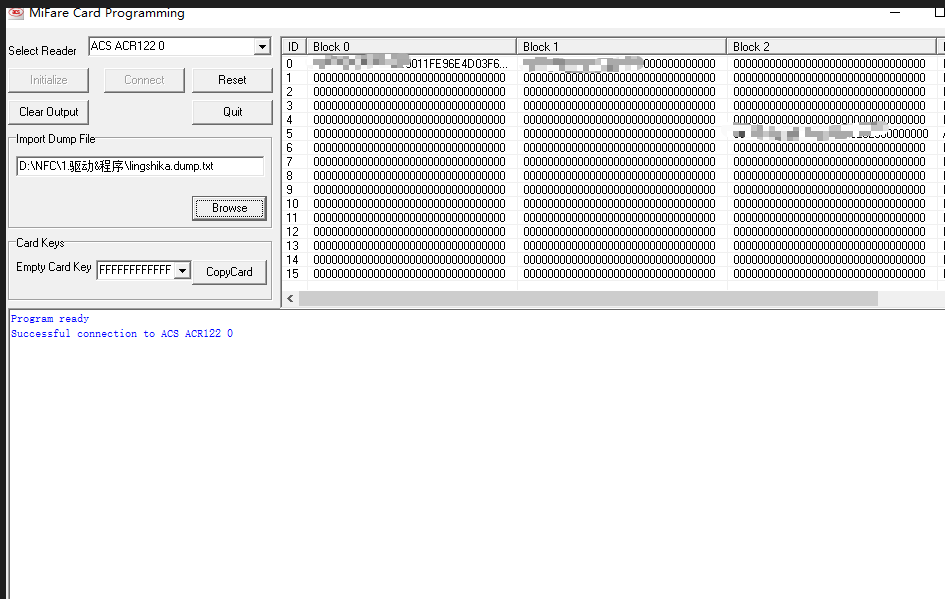Click the MiFare app icon in title bar
Viewport: 945px width, 599px height.
[15, 13]
